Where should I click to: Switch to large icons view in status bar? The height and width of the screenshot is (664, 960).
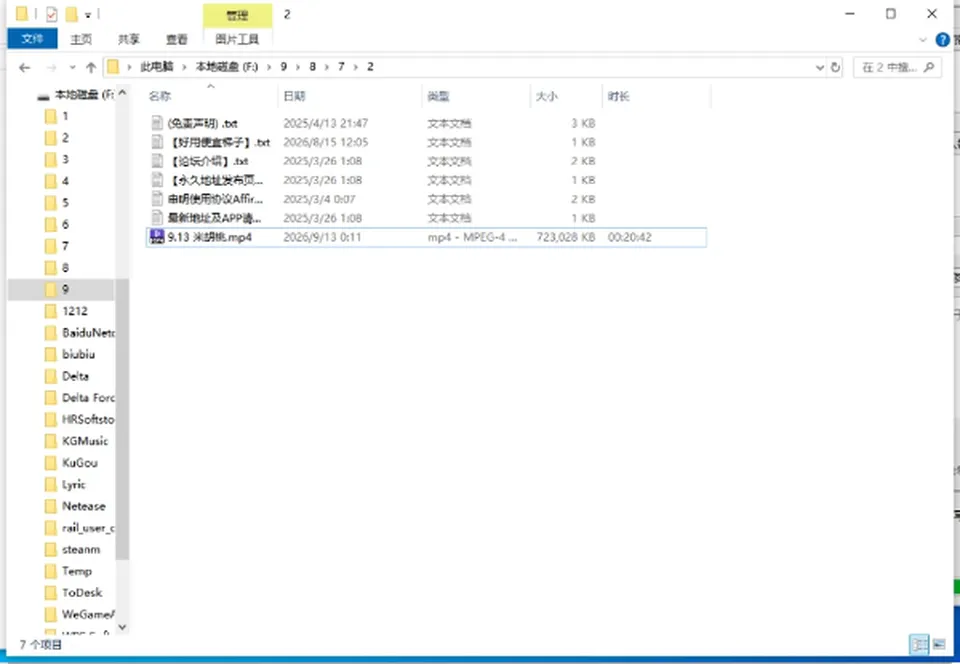(x=939, y=644)
